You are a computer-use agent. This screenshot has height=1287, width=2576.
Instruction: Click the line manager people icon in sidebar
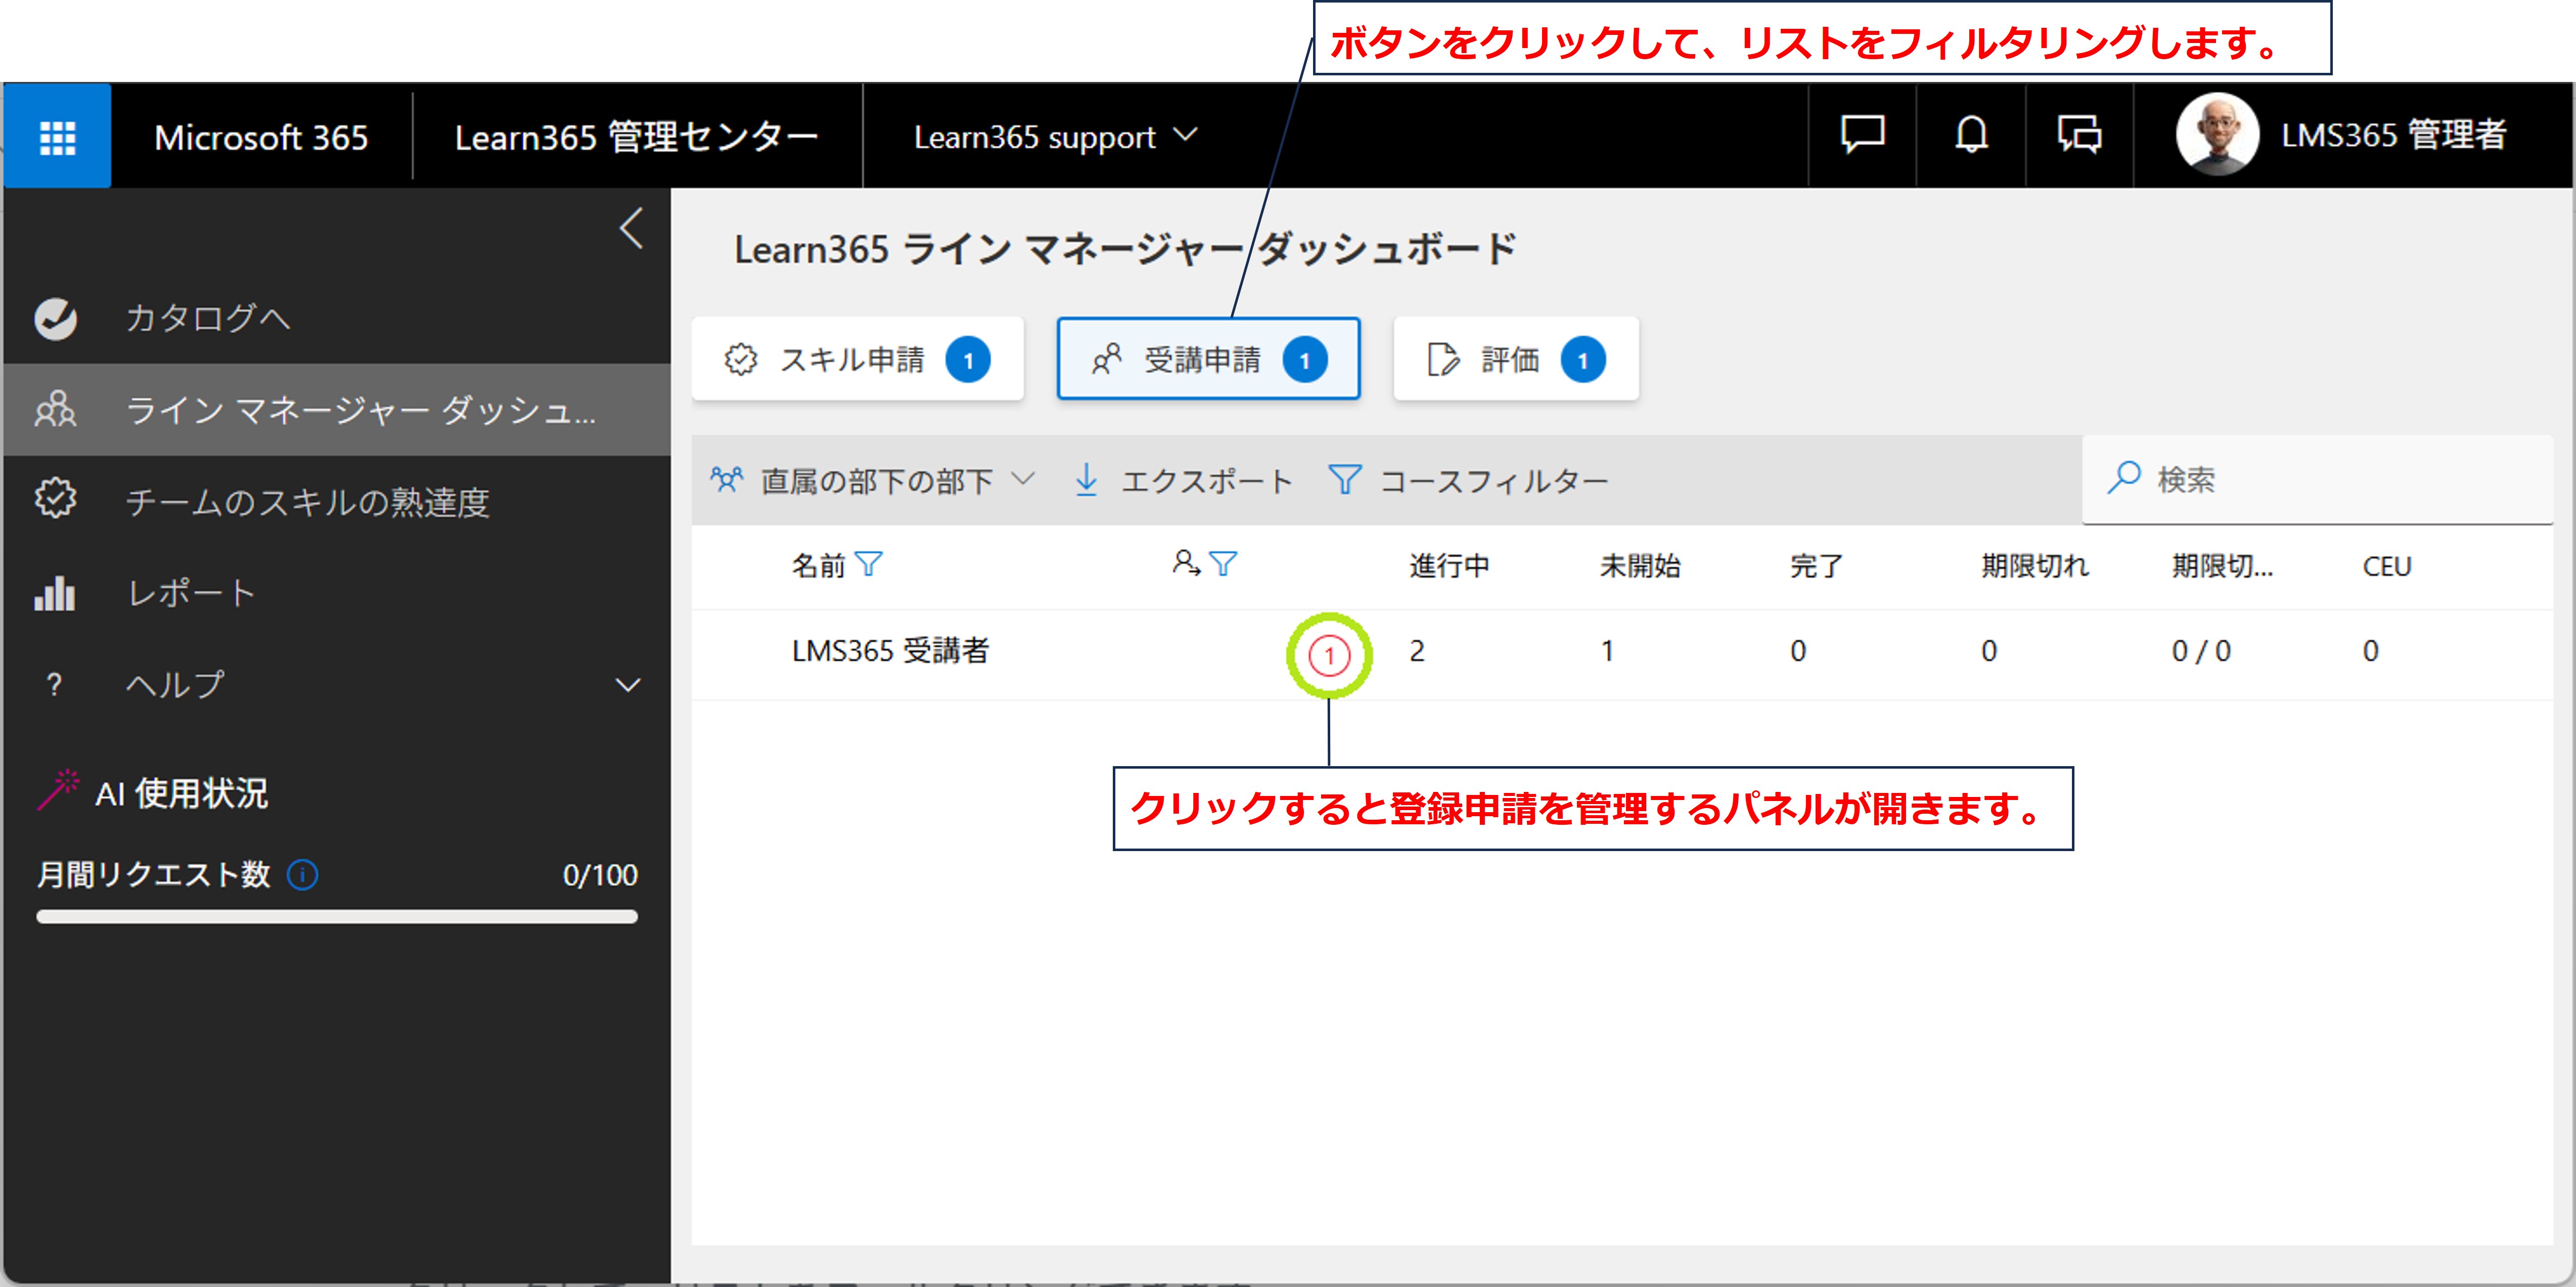[x=56, y=409]
